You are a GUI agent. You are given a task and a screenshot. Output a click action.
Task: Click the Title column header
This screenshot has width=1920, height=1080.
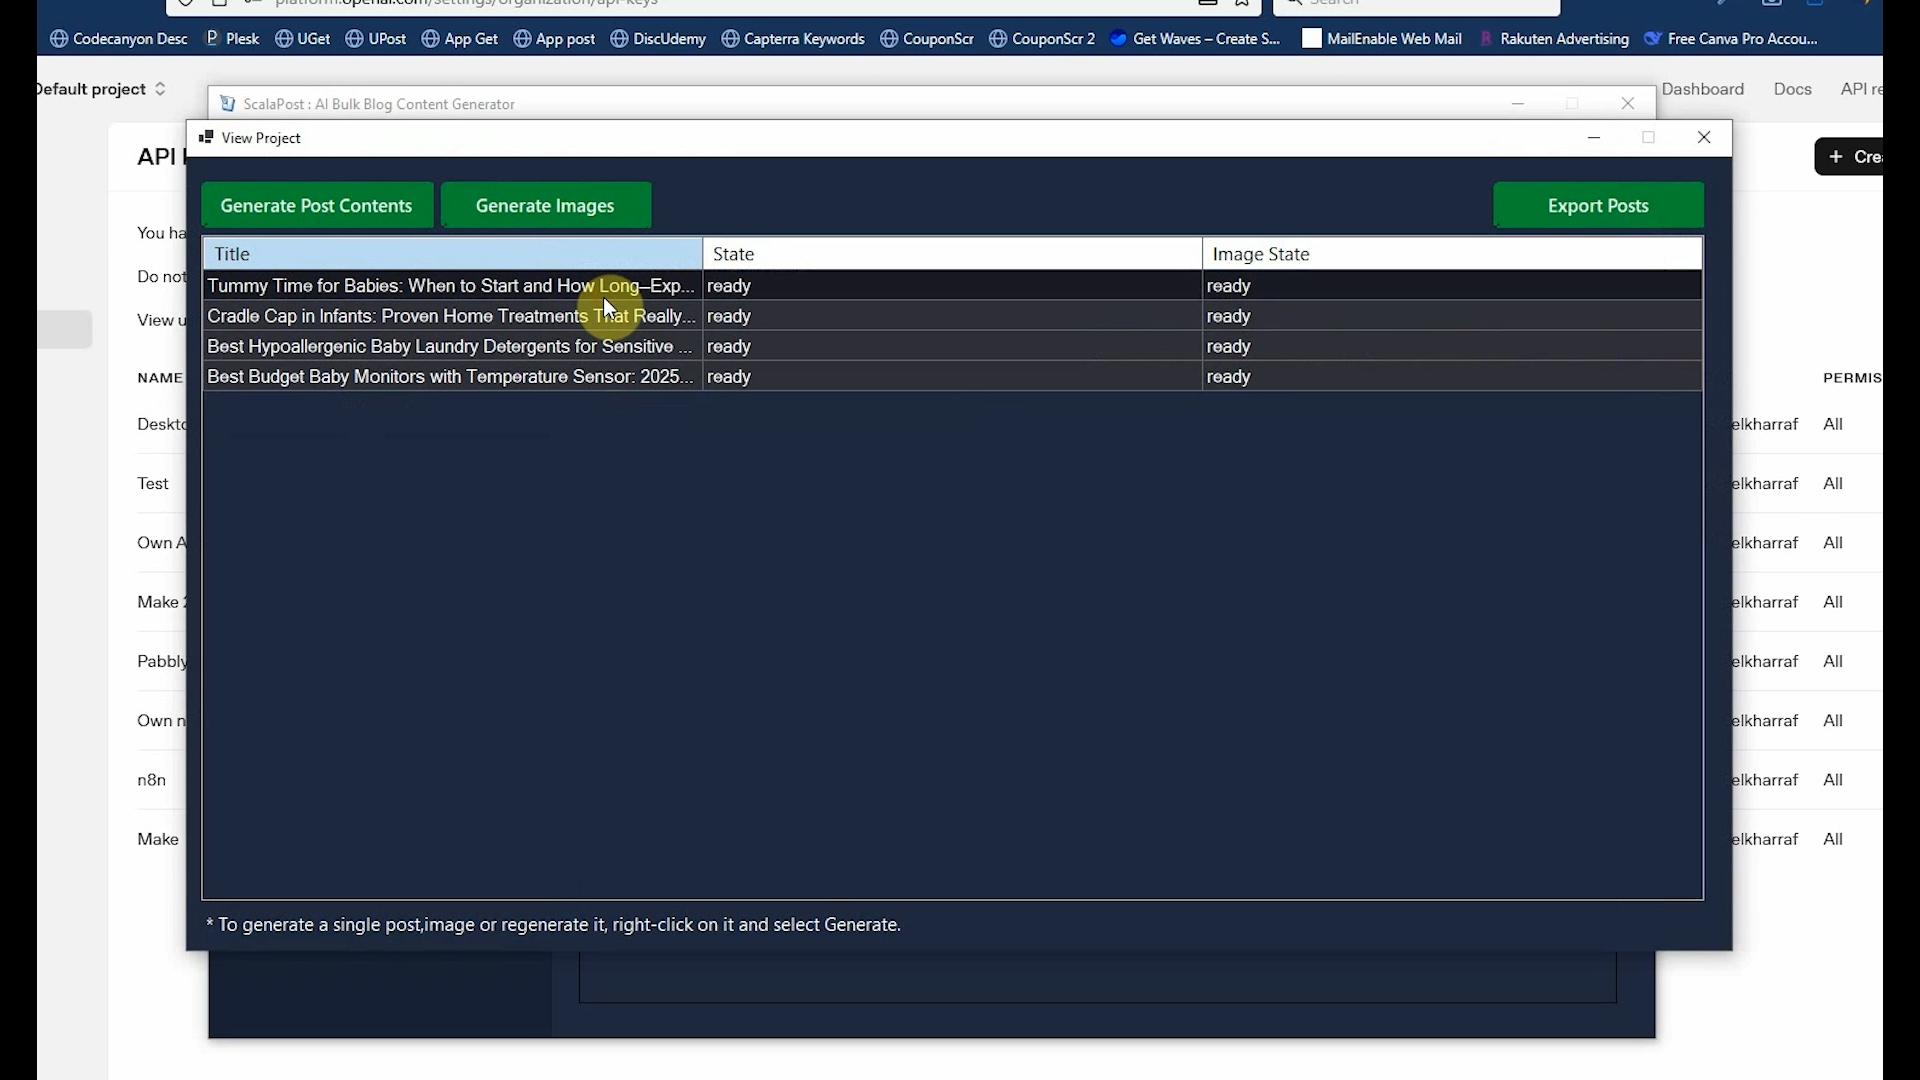(x=231, y=253)
